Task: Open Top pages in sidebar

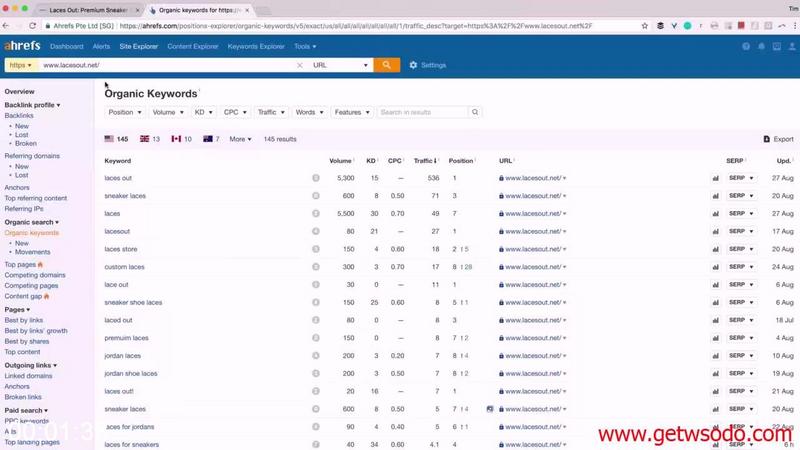Action: (20, 264)
